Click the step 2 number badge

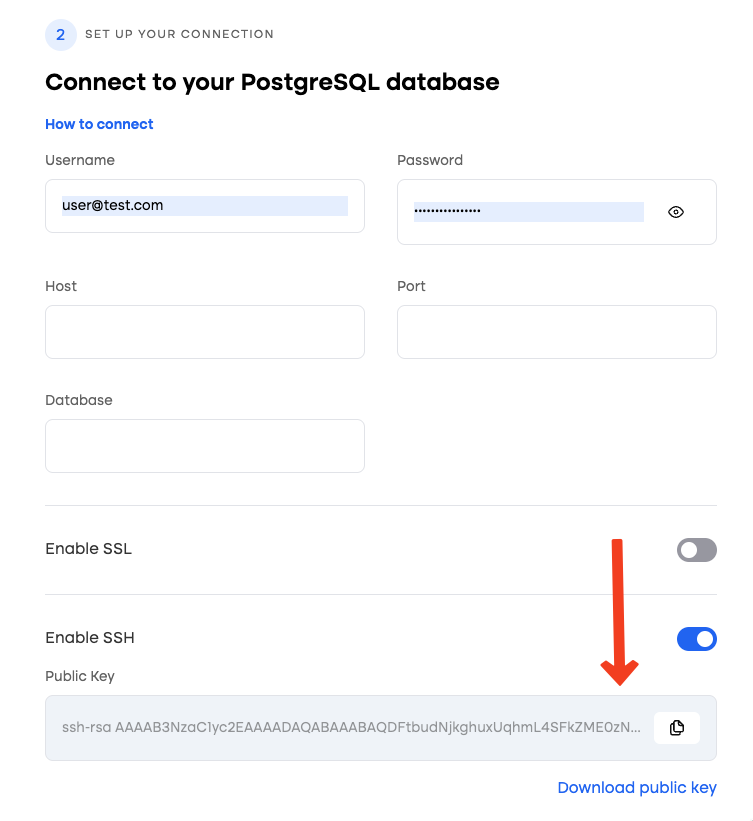(x=60, y=35)
